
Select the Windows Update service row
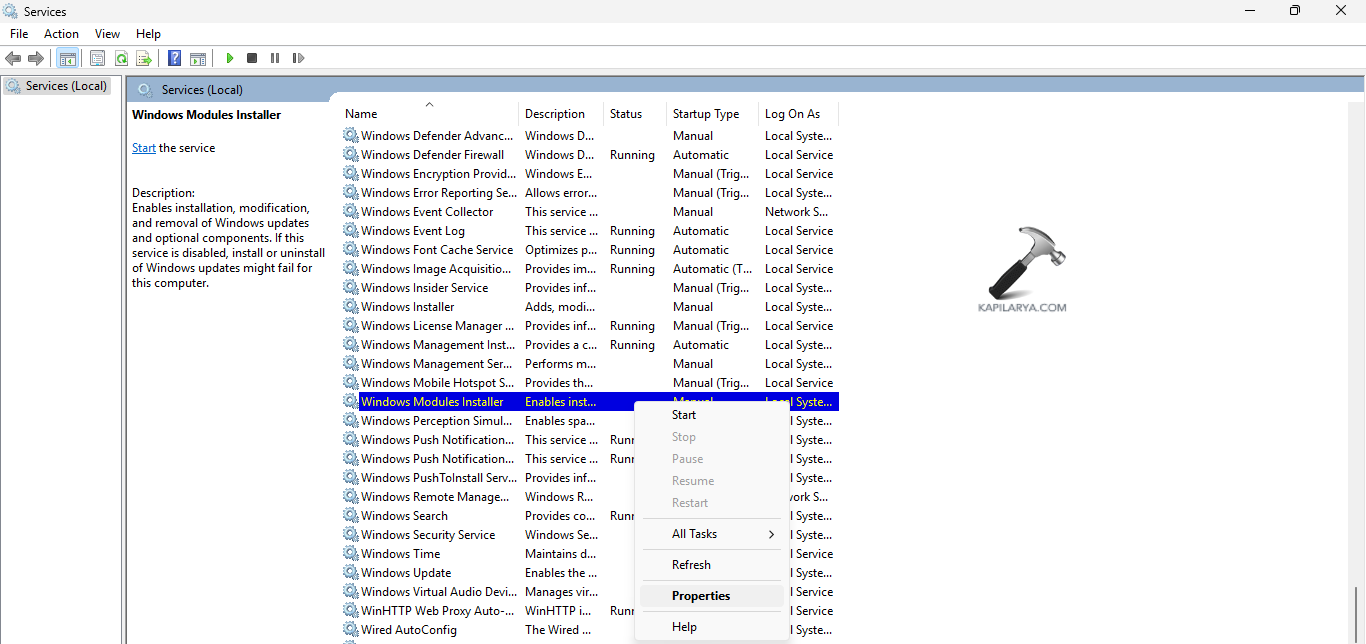coord(406,573)
